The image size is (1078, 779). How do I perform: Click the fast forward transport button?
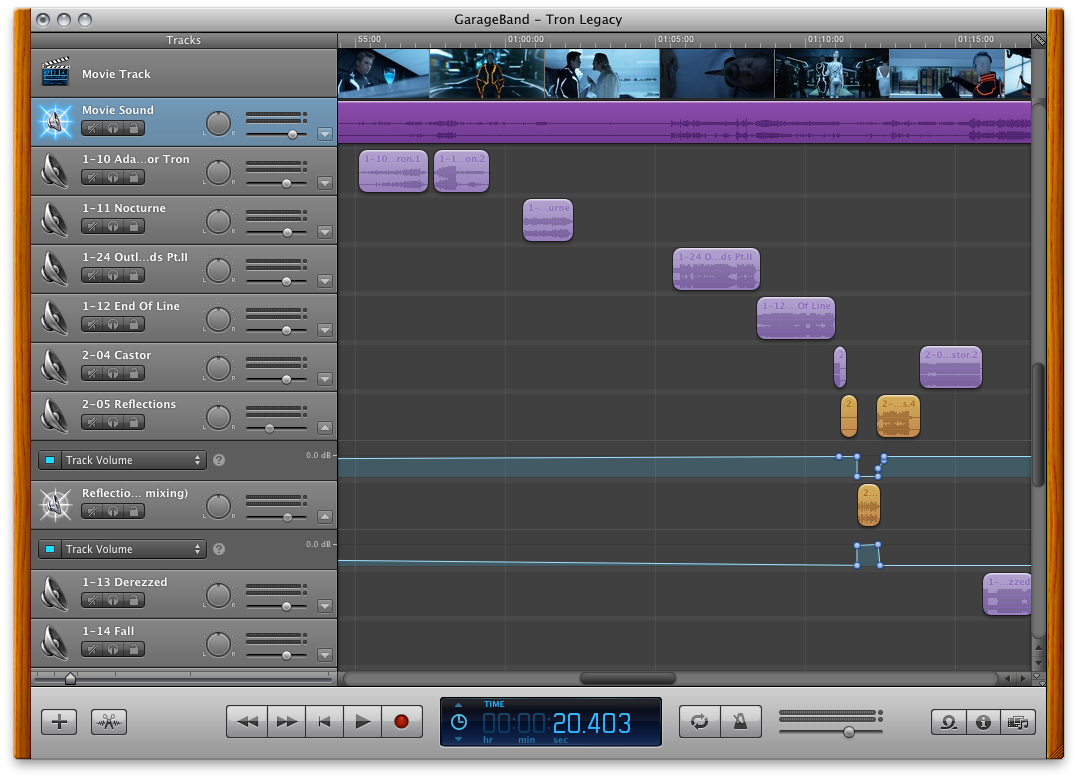coord(287,722)
